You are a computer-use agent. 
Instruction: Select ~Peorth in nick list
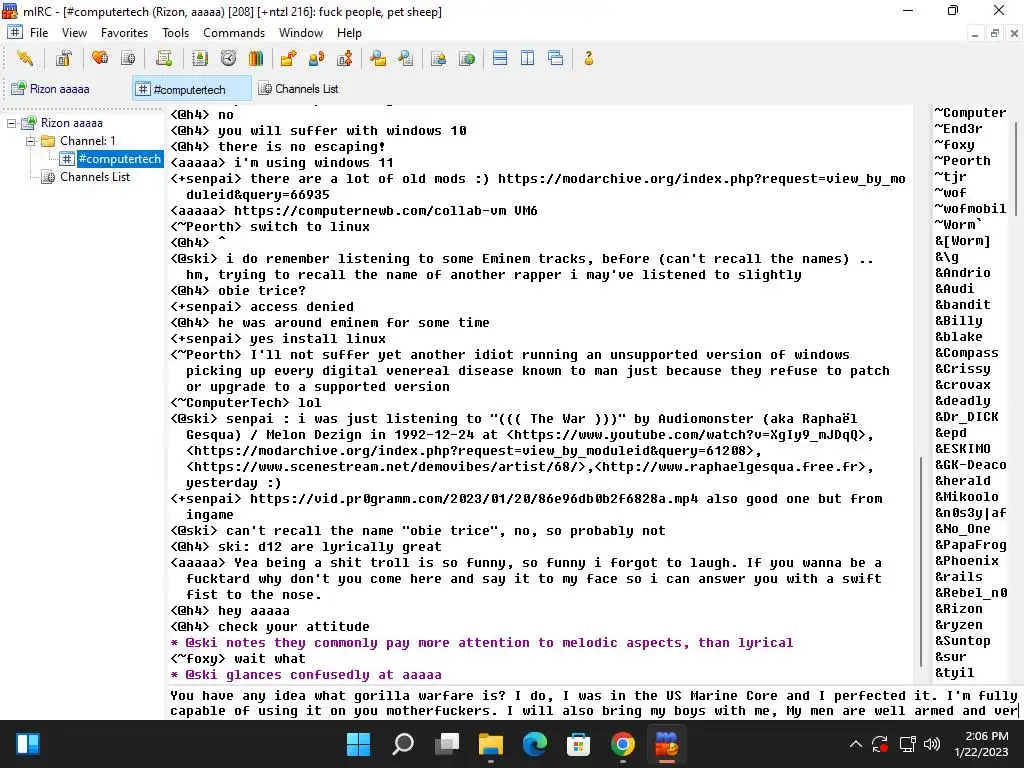coord(963,161)
